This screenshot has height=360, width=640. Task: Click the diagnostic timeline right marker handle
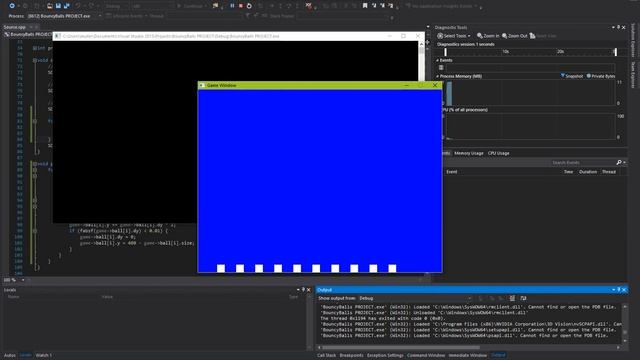pyautogui.click(x=616, y=52)
